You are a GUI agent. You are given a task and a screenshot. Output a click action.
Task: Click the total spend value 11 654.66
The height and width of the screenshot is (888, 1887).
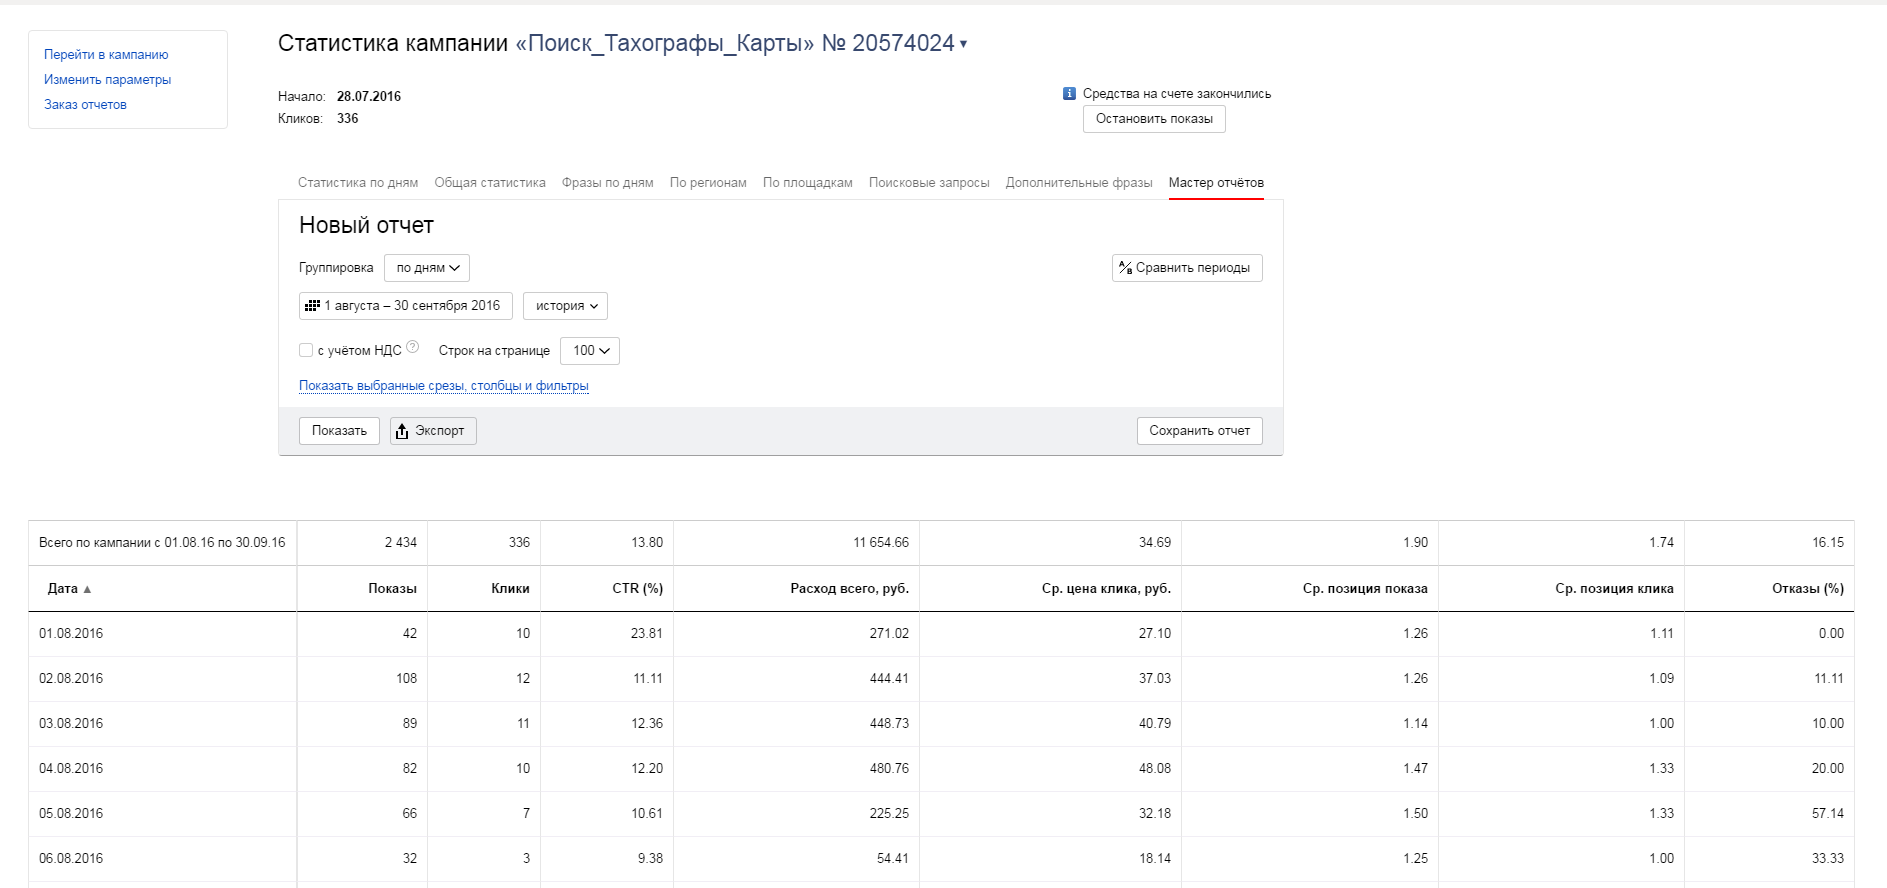pos(881,543)
